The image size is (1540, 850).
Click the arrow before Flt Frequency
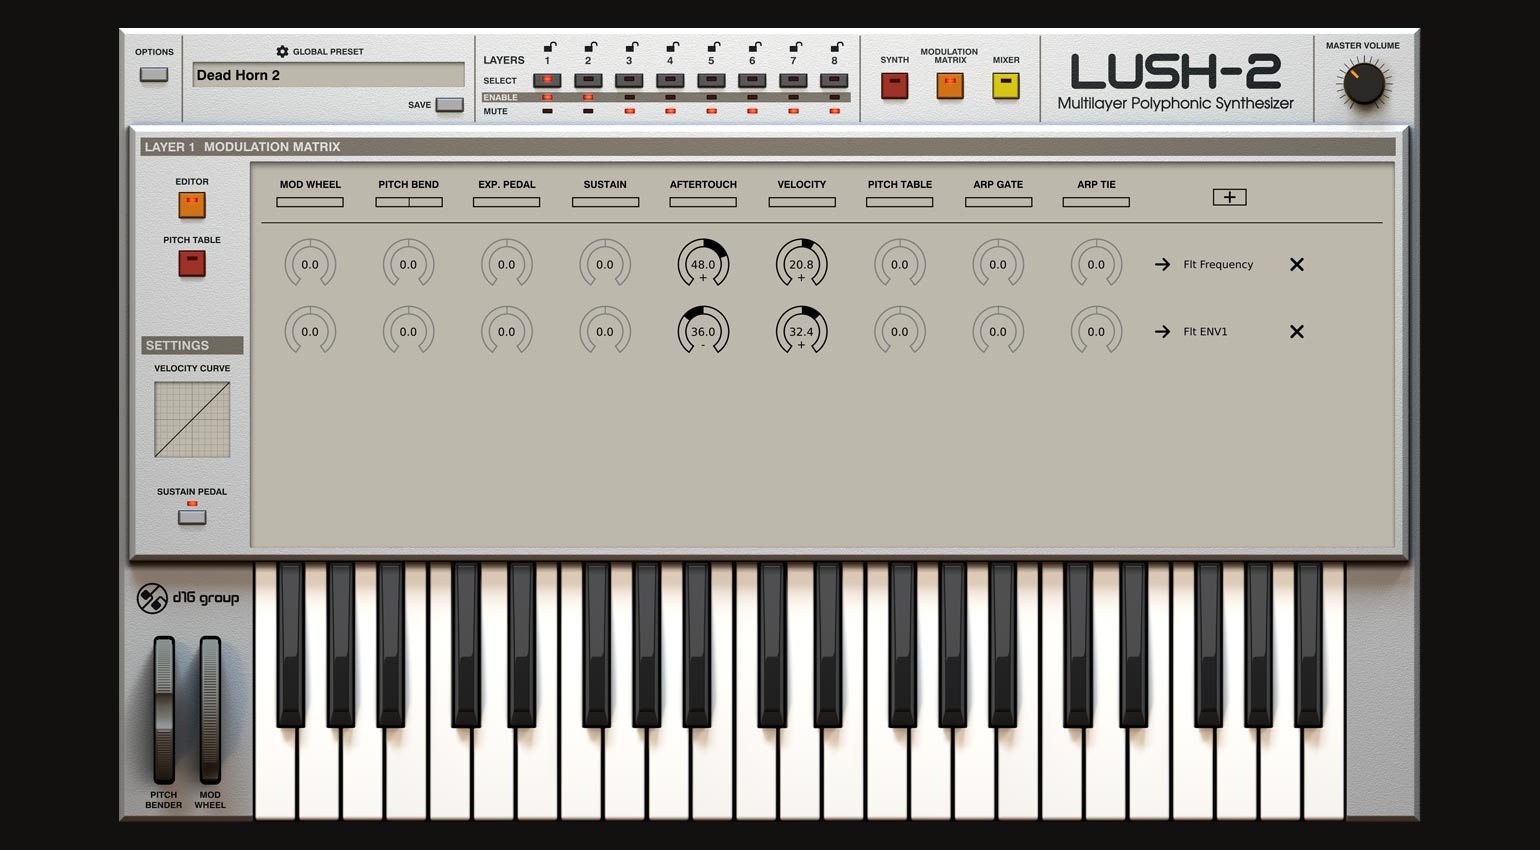pyautogui.click(x=1162, y=264)
